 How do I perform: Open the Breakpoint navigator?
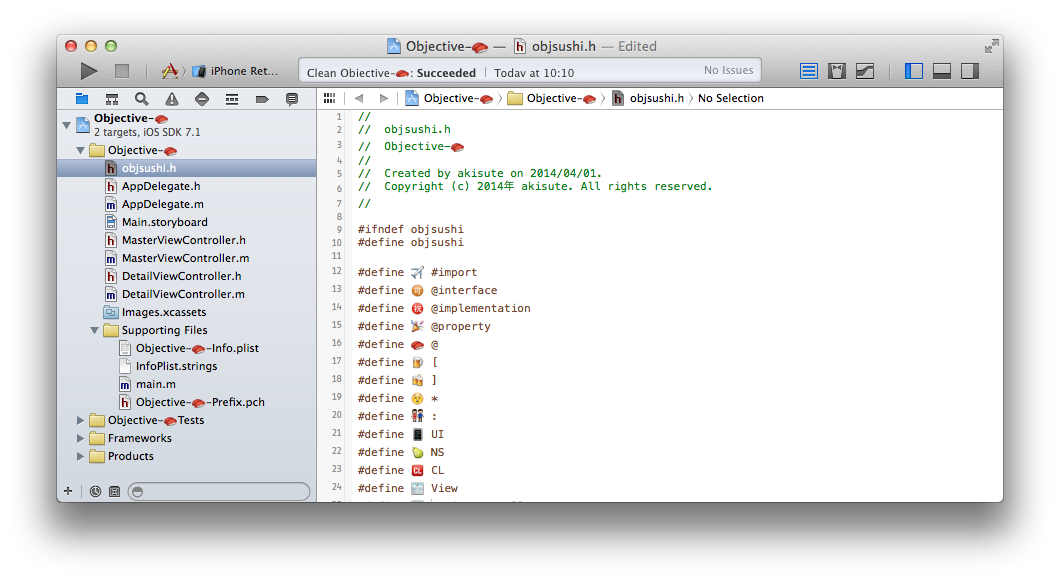pyautogui.click(x=262, y=99)
